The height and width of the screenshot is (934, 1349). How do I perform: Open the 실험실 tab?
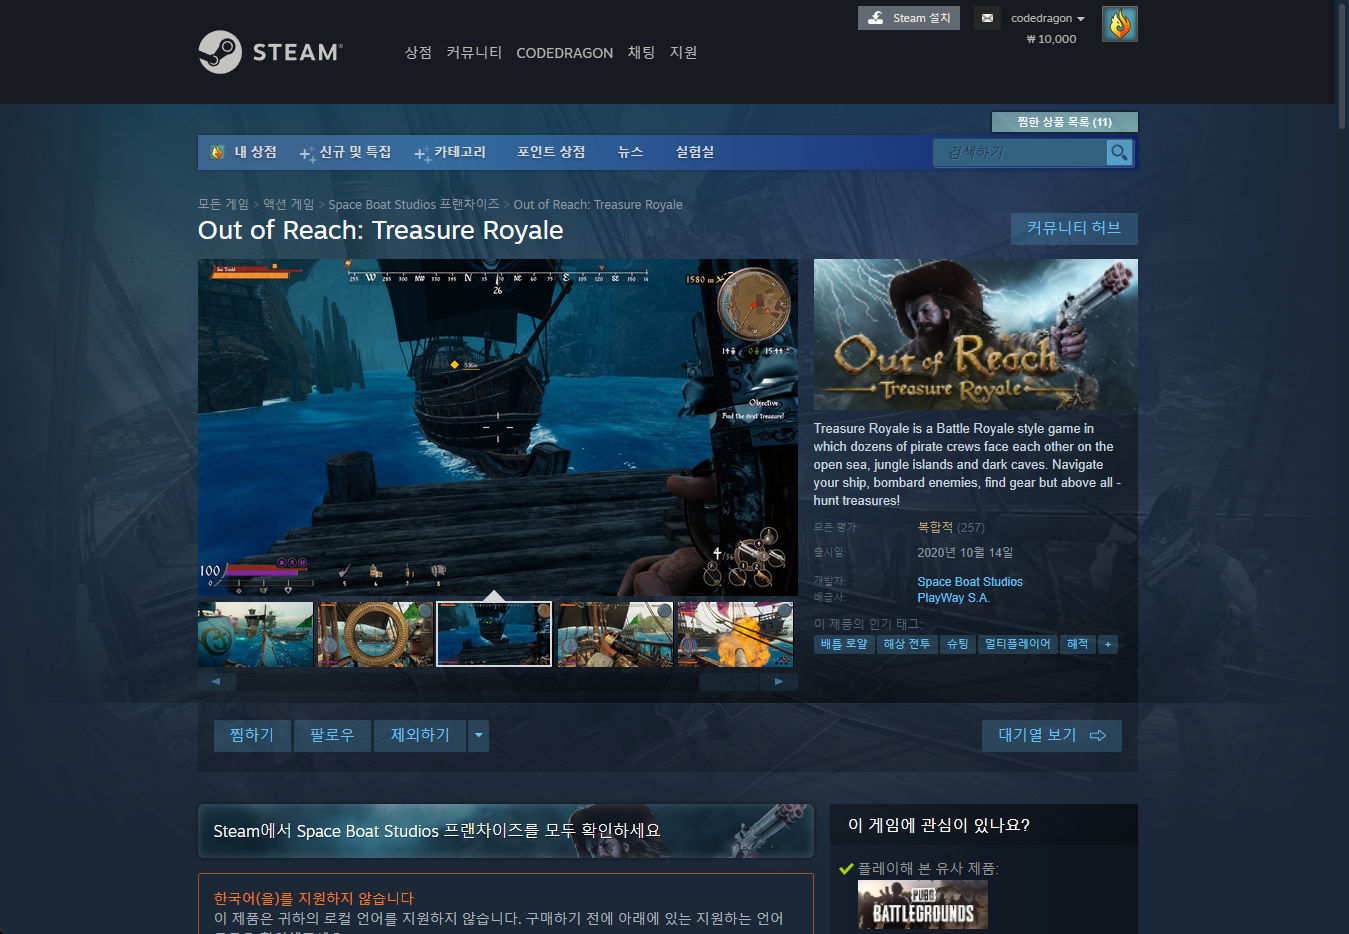(x=695, y=152)
